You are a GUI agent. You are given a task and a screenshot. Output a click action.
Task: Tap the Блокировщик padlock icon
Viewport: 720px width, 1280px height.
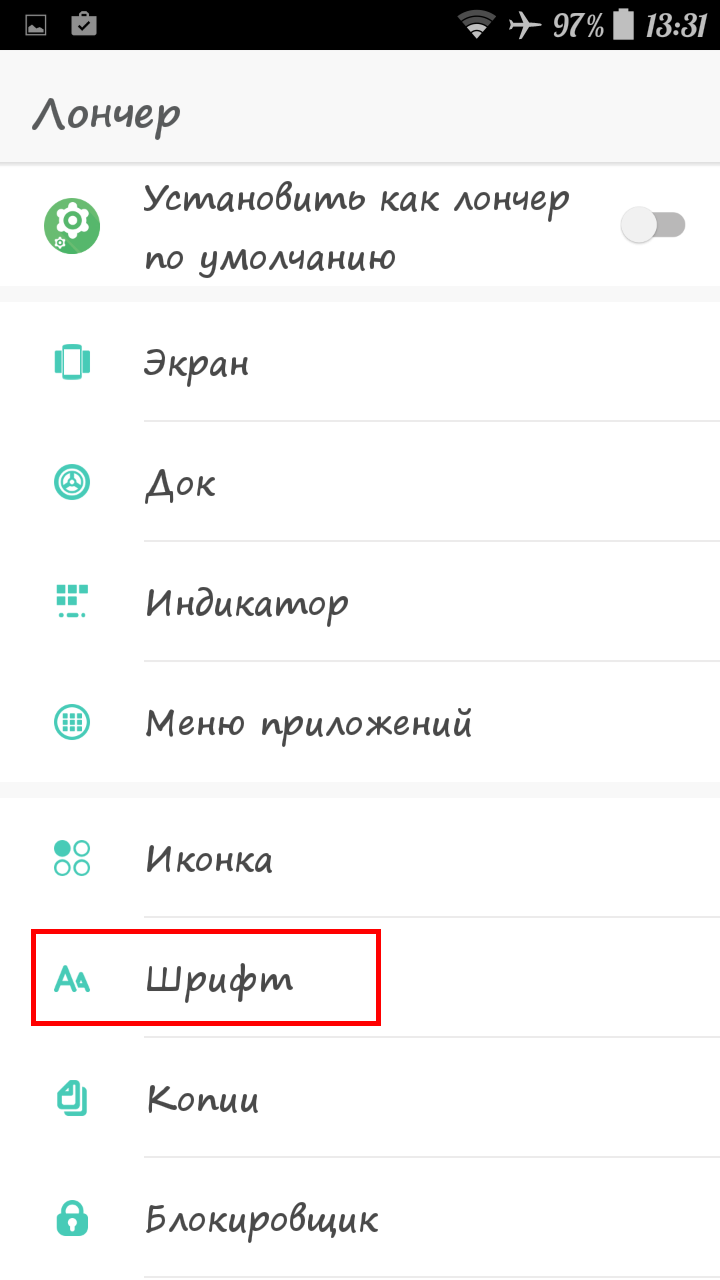pyautogui.click(x=72, y=1218)
